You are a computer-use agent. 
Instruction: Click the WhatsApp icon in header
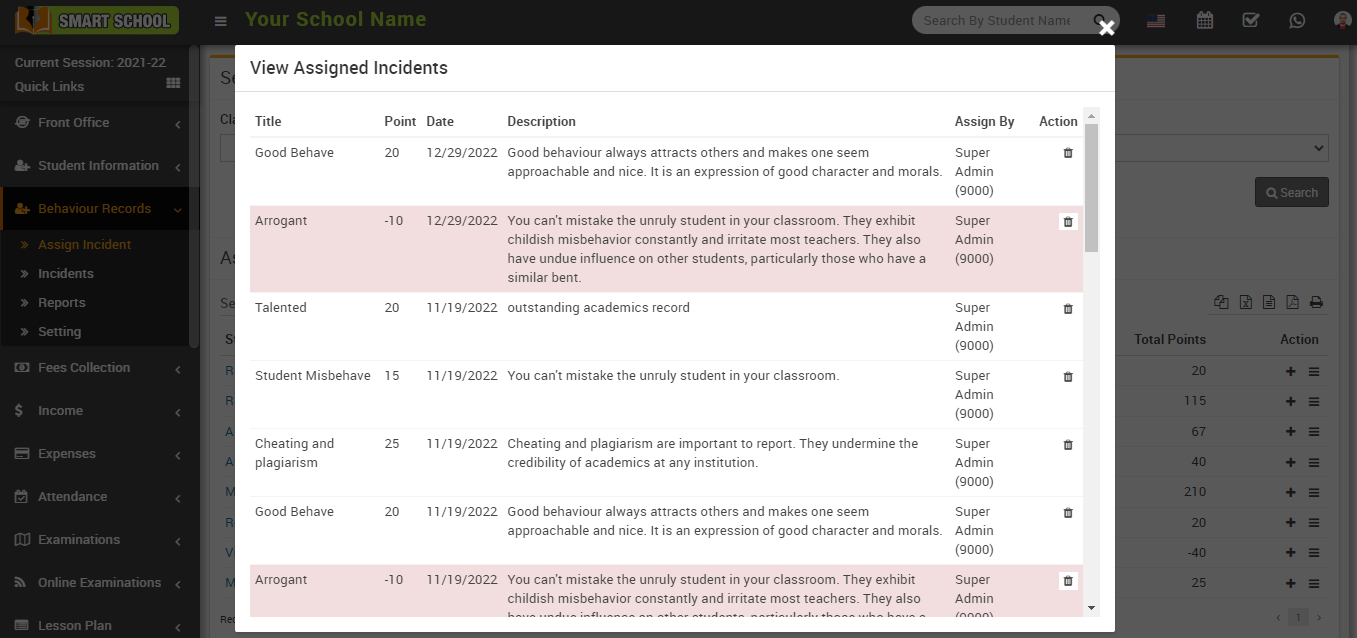tap(1297, 20)
